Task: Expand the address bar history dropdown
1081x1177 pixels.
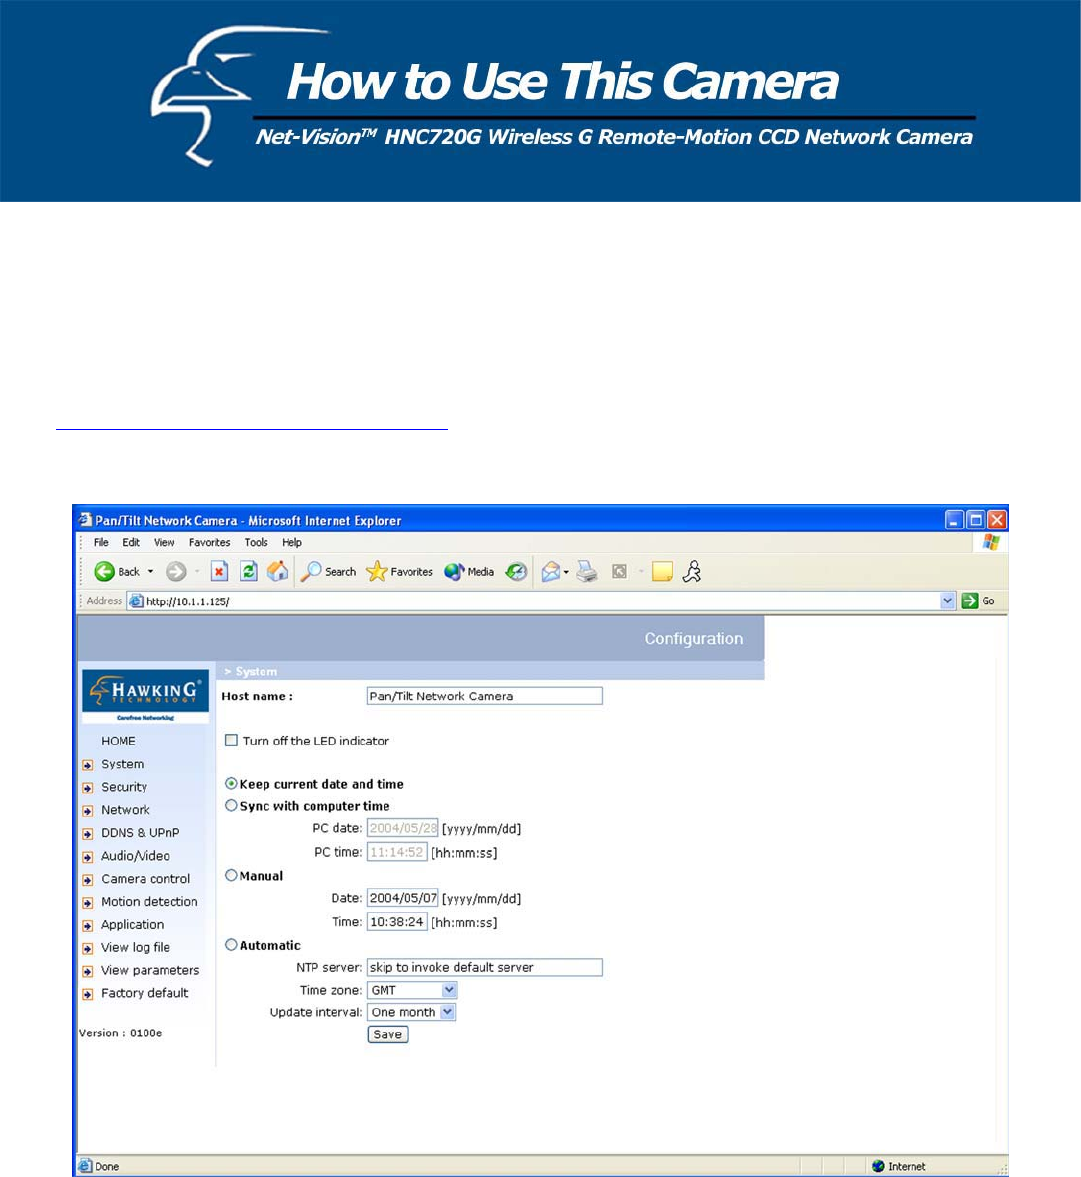Action: 947,601
